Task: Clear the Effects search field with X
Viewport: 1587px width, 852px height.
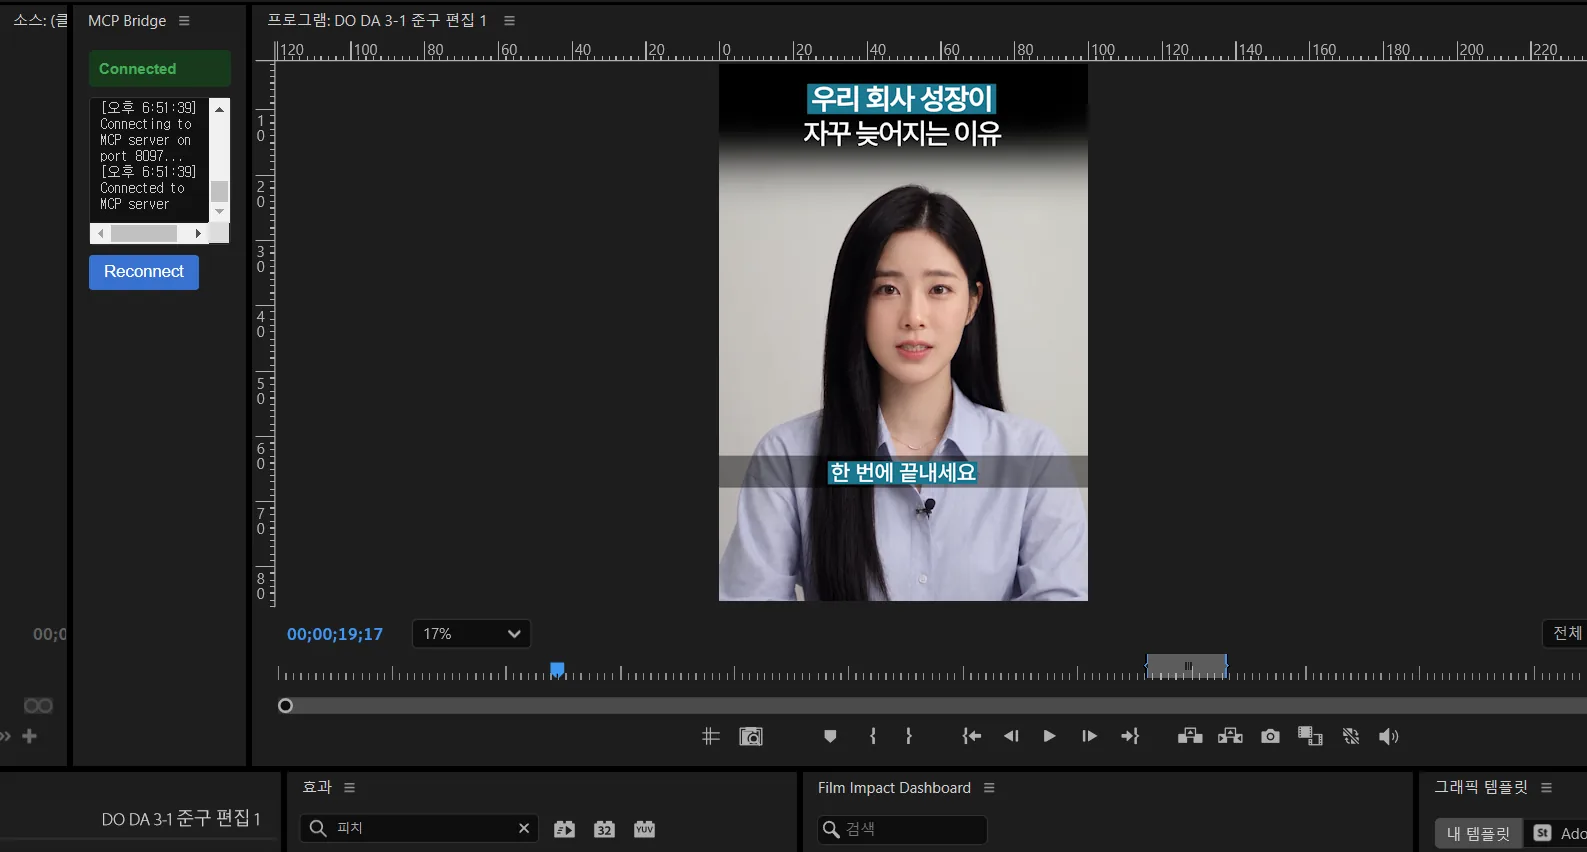Action: click(x=523, y=828)
